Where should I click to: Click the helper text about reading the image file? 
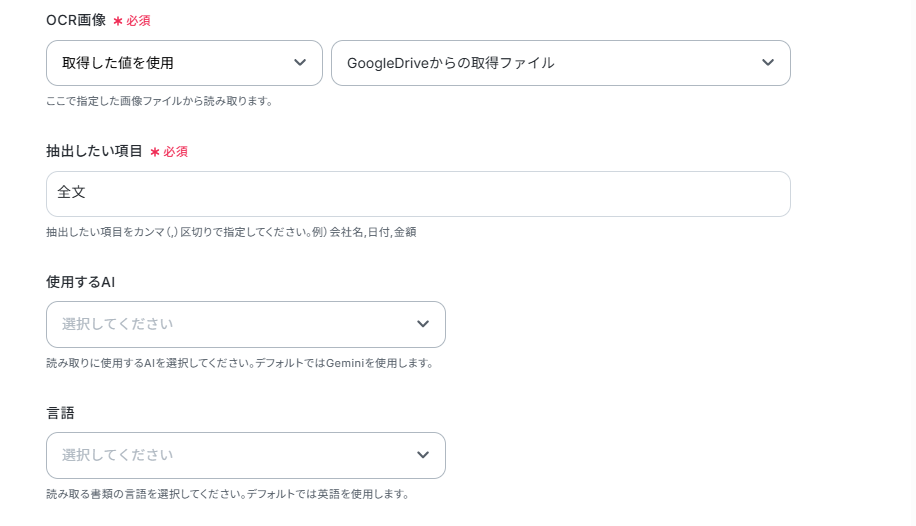pos(159,101)
